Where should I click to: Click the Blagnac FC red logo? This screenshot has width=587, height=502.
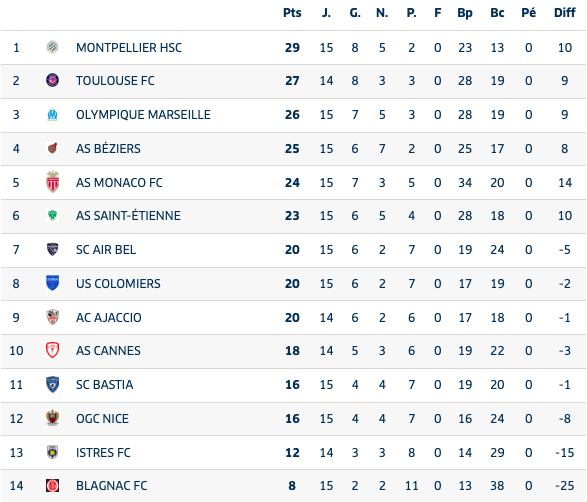pyautogui.click(x=52, y=486)
